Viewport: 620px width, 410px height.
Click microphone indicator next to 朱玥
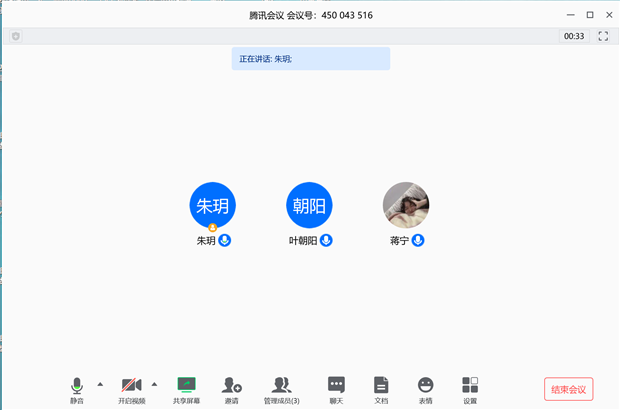[225, 240]
